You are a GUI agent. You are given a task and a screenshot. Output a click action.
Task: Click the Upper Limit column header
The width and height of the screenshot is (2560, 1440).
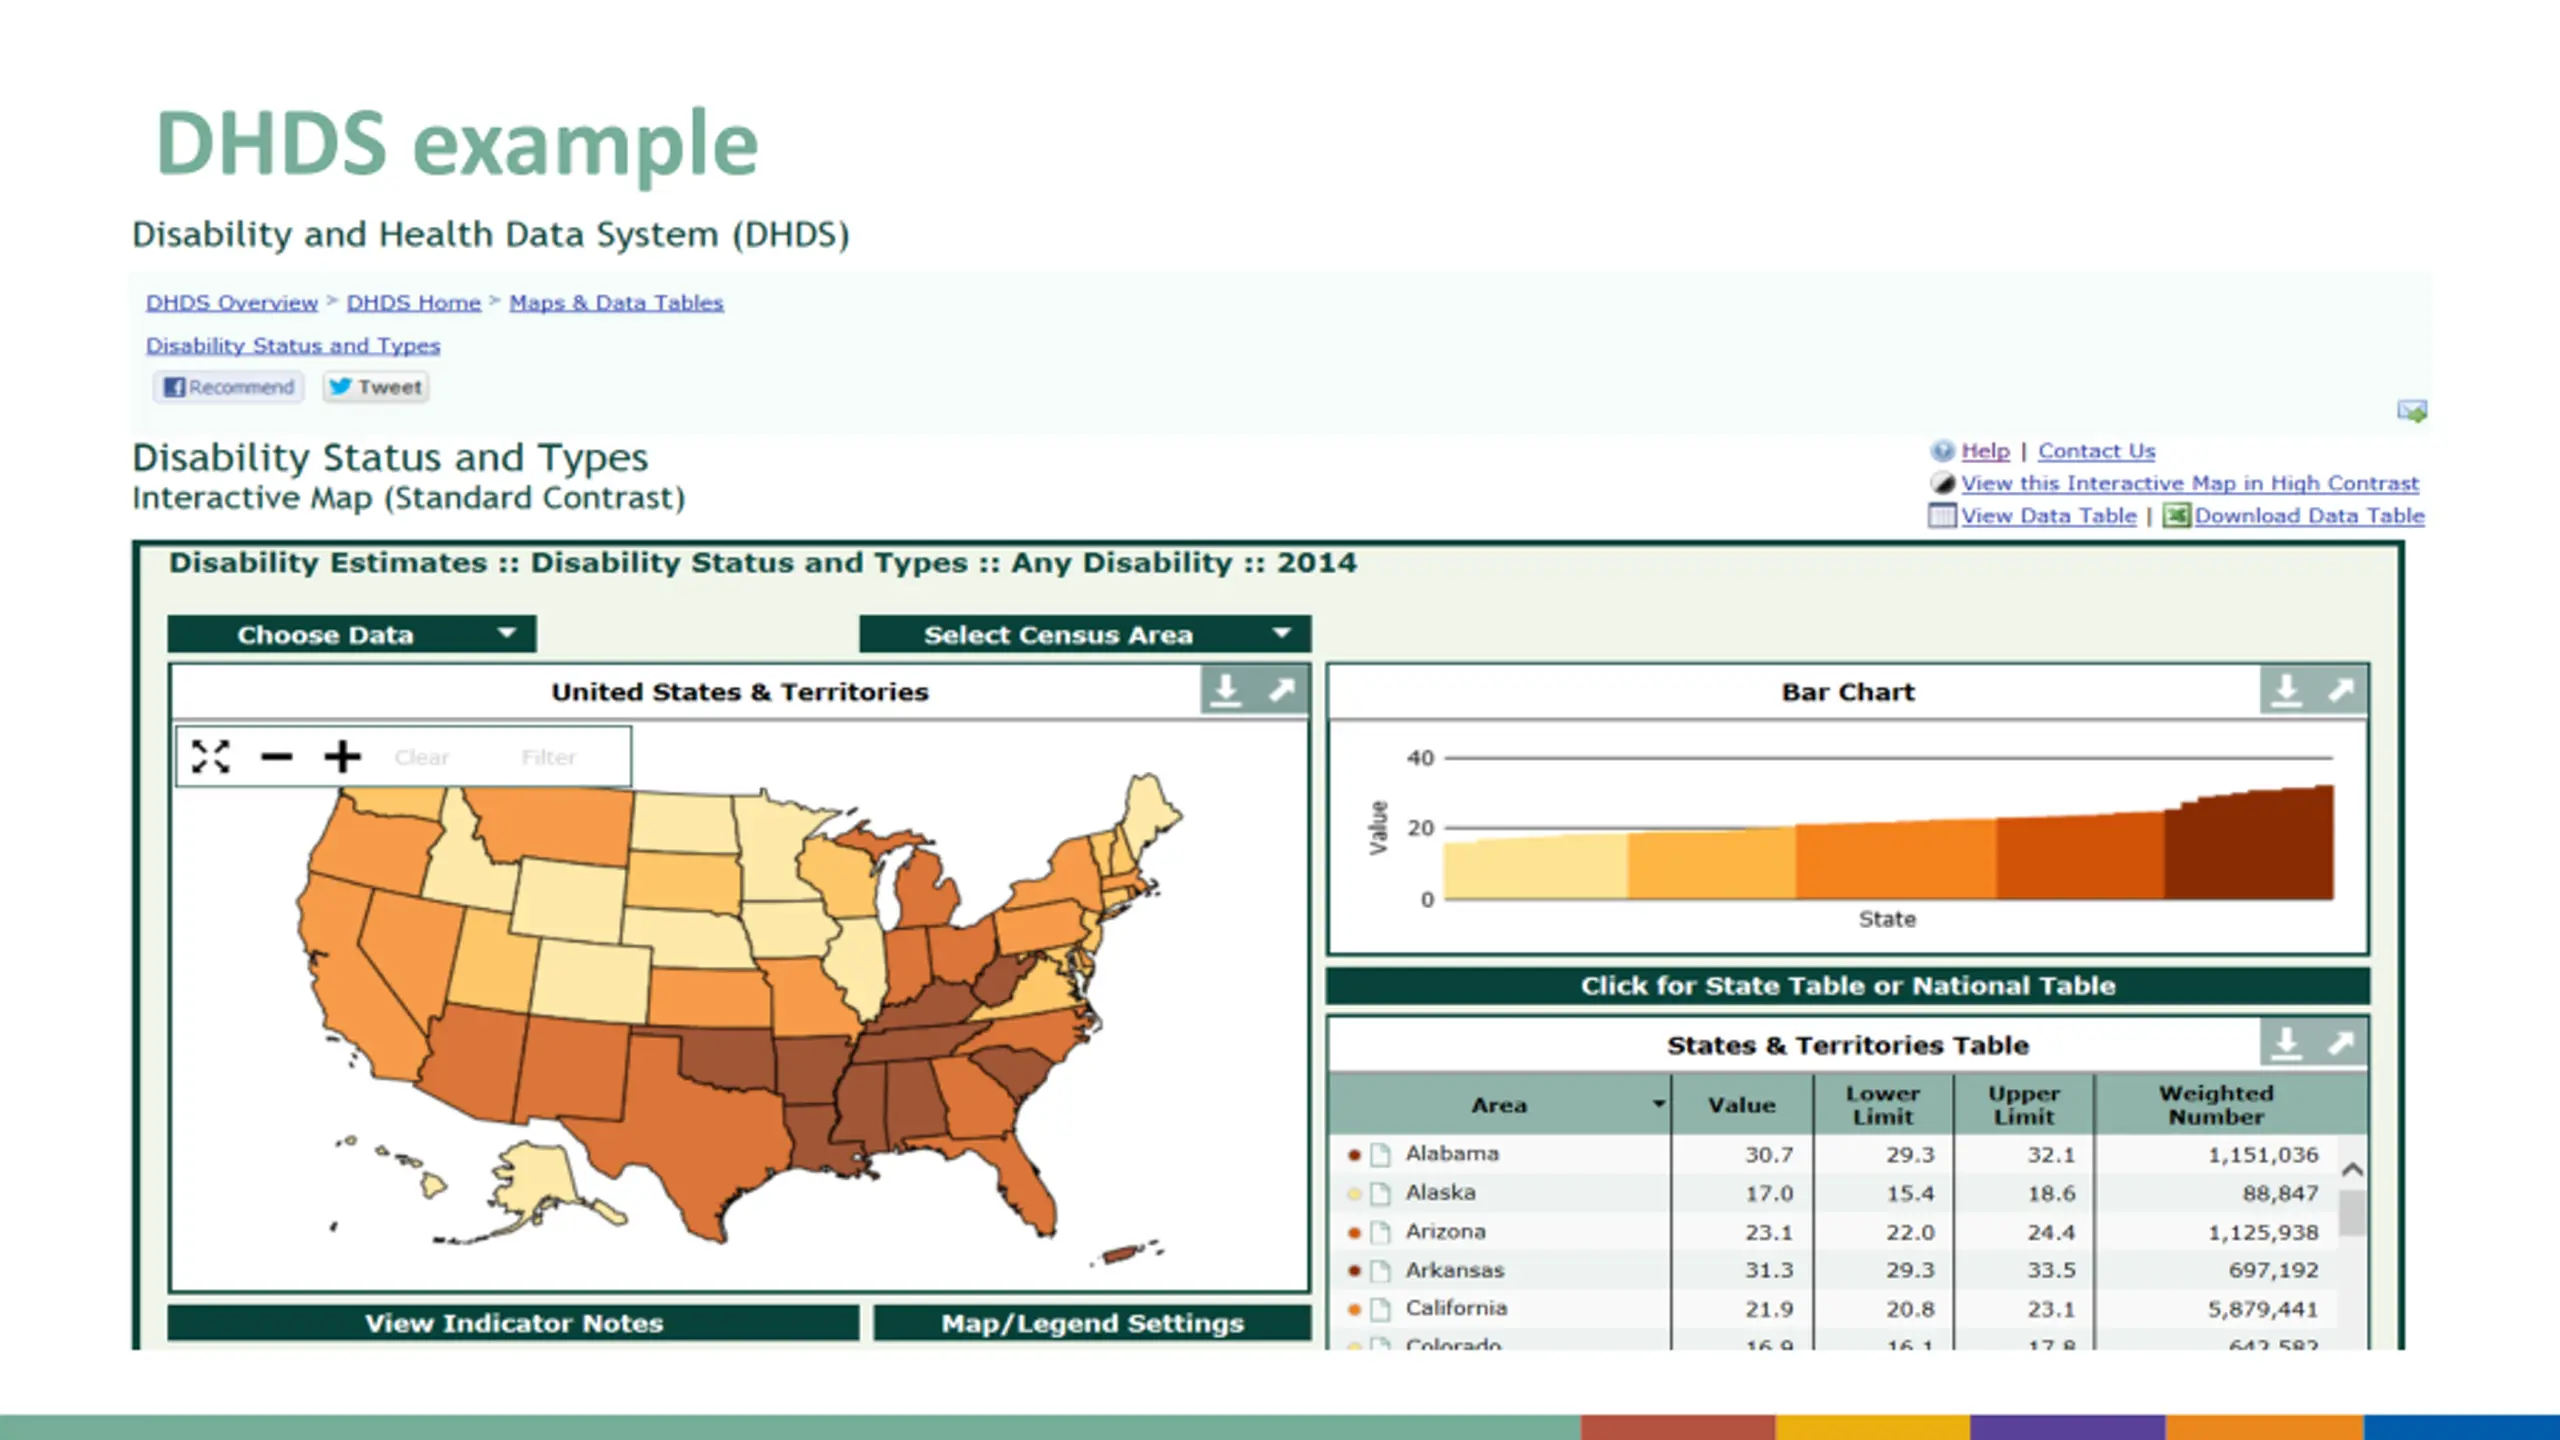(2024, 1105)
